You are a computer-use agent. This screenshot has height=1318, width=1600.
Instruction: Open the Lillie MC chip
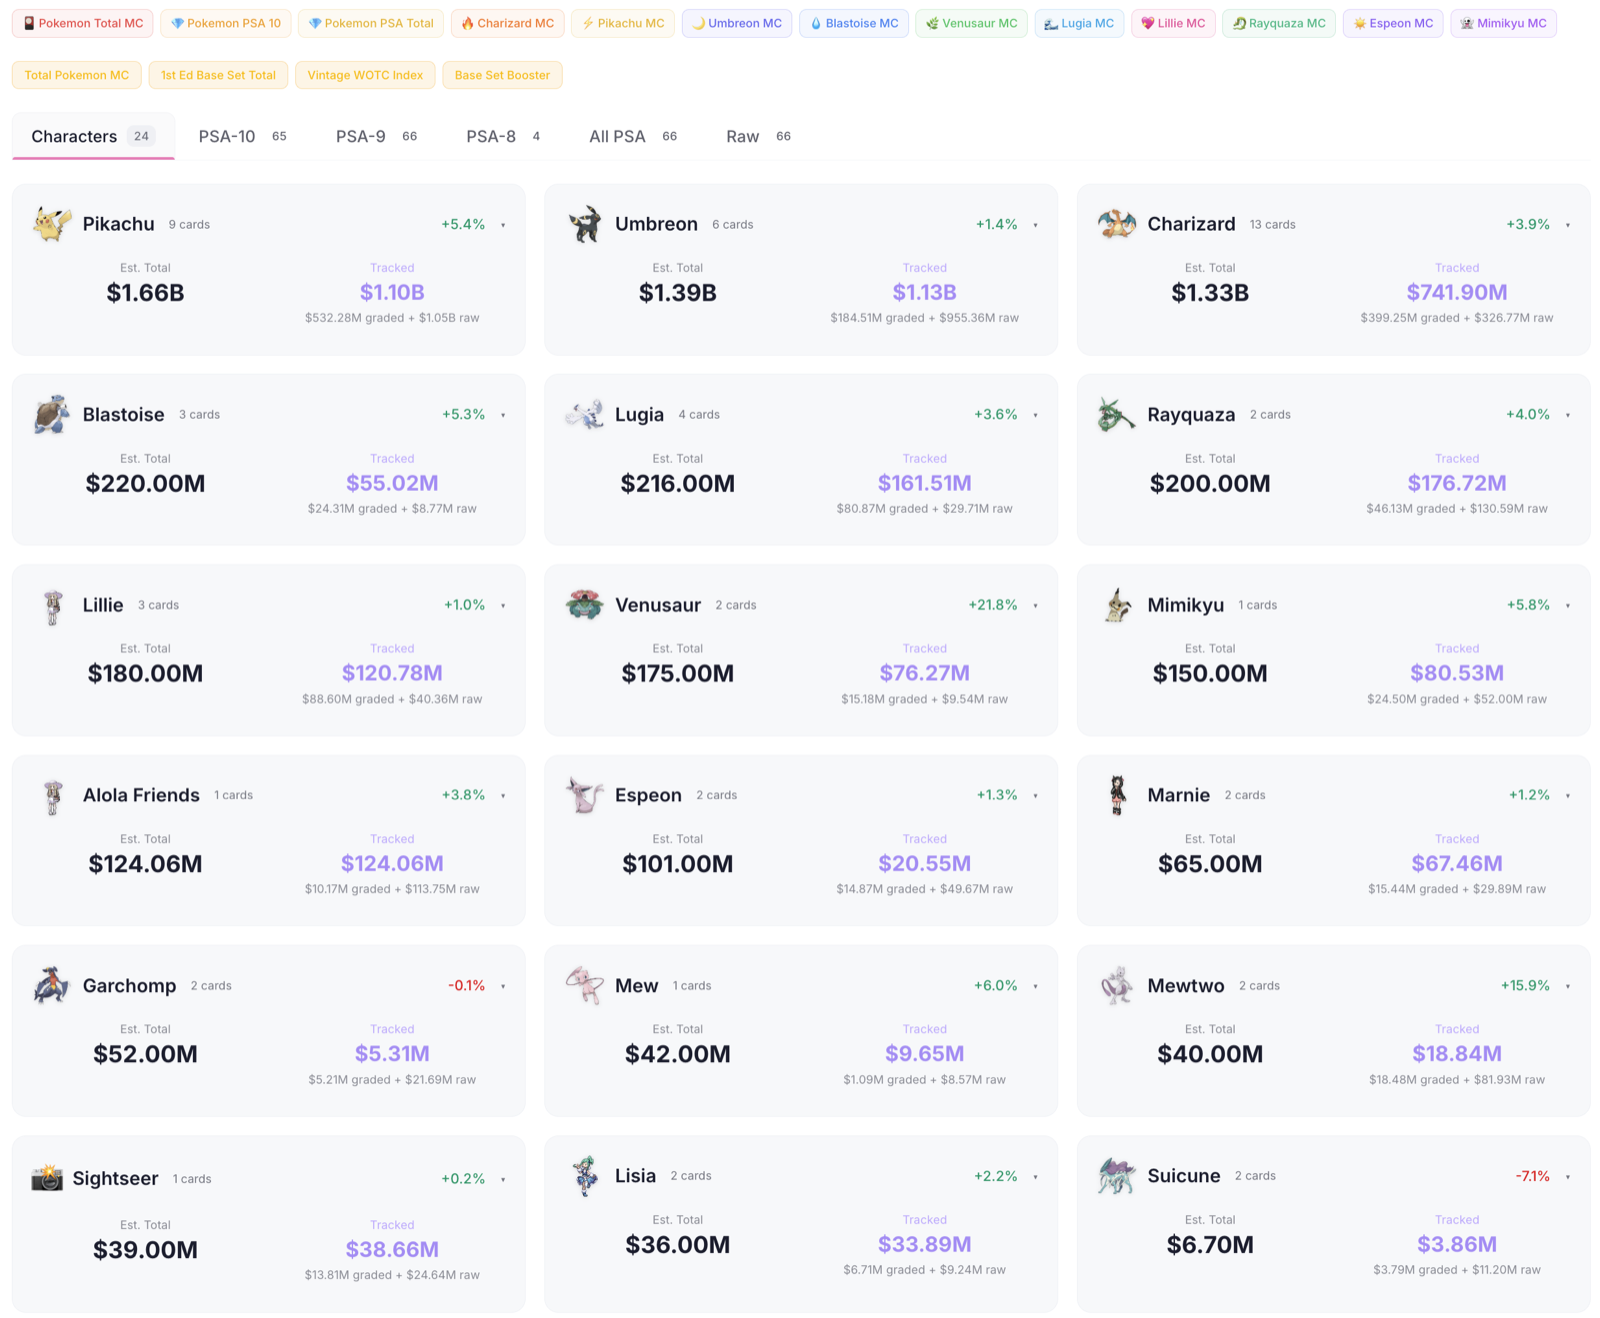pos(1174,23)
